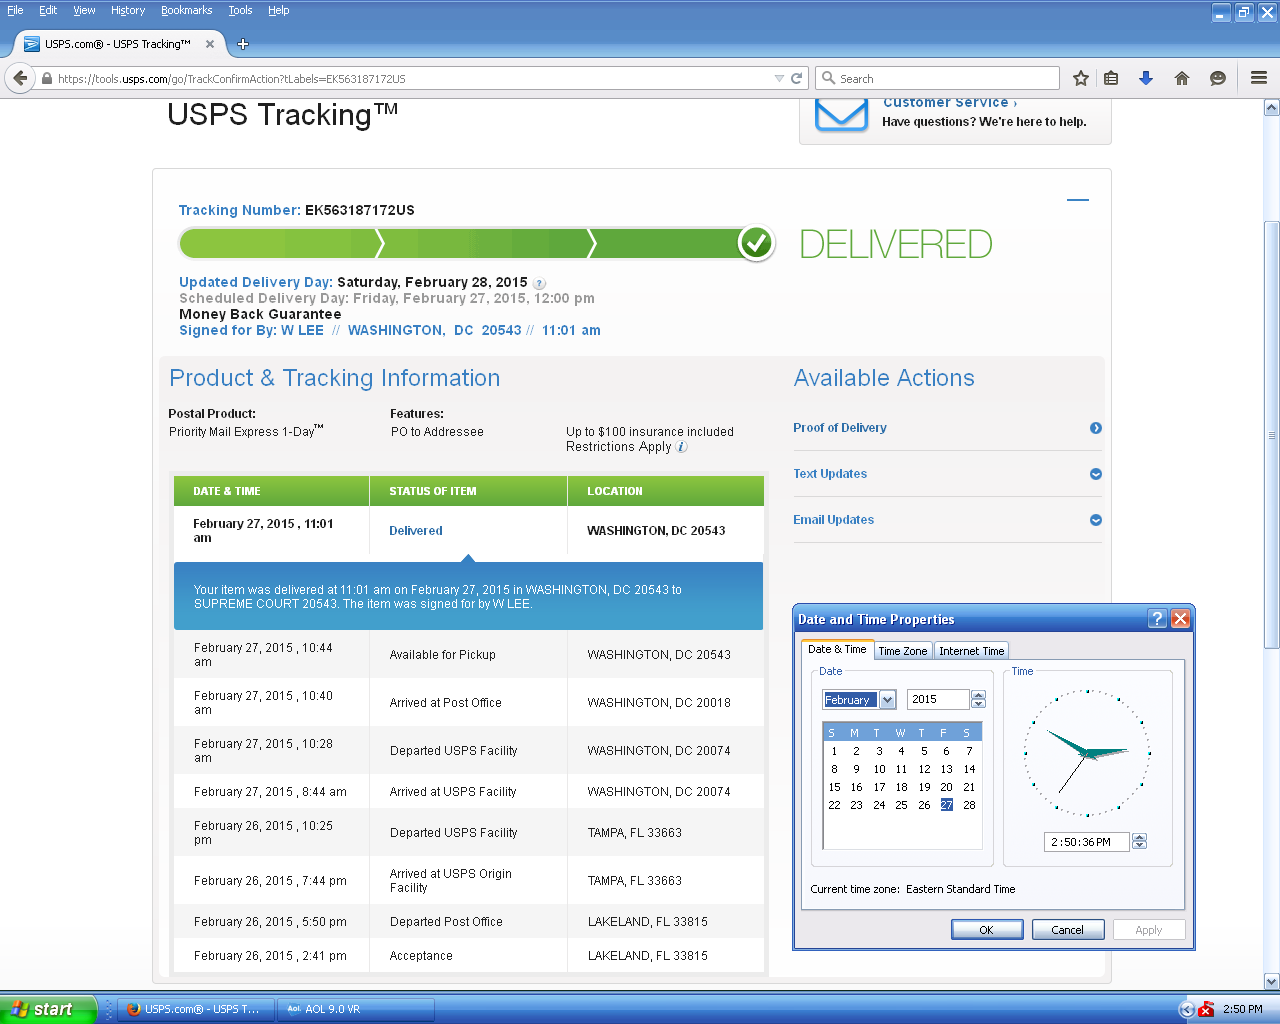Open the Help menu in menu bar
The height and width of the screenshot is (1024, 1280).
[x=279, y=10]
